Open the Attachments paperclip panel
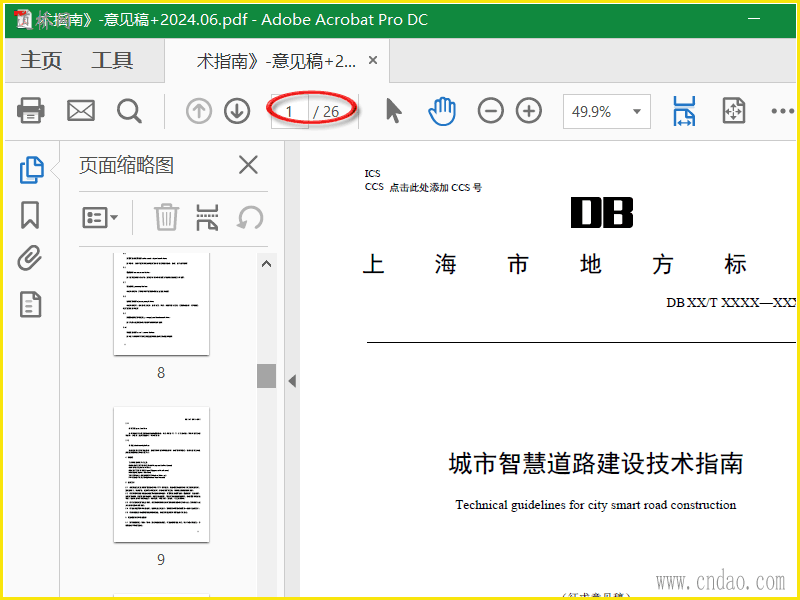The height and width of the screenshot is (600, 800). point(30,258)
